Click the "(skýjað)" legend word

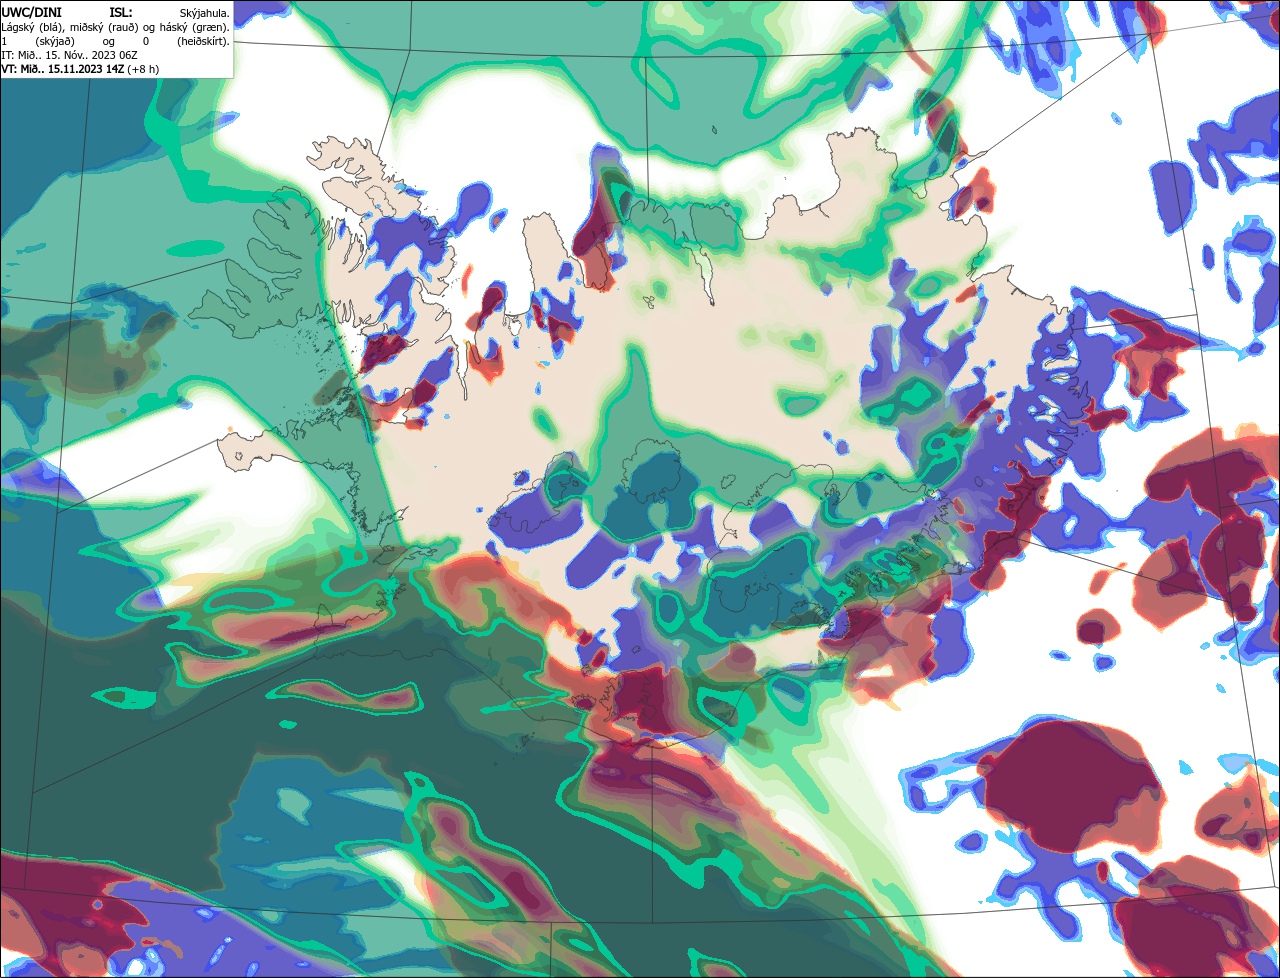pos(55,42)
